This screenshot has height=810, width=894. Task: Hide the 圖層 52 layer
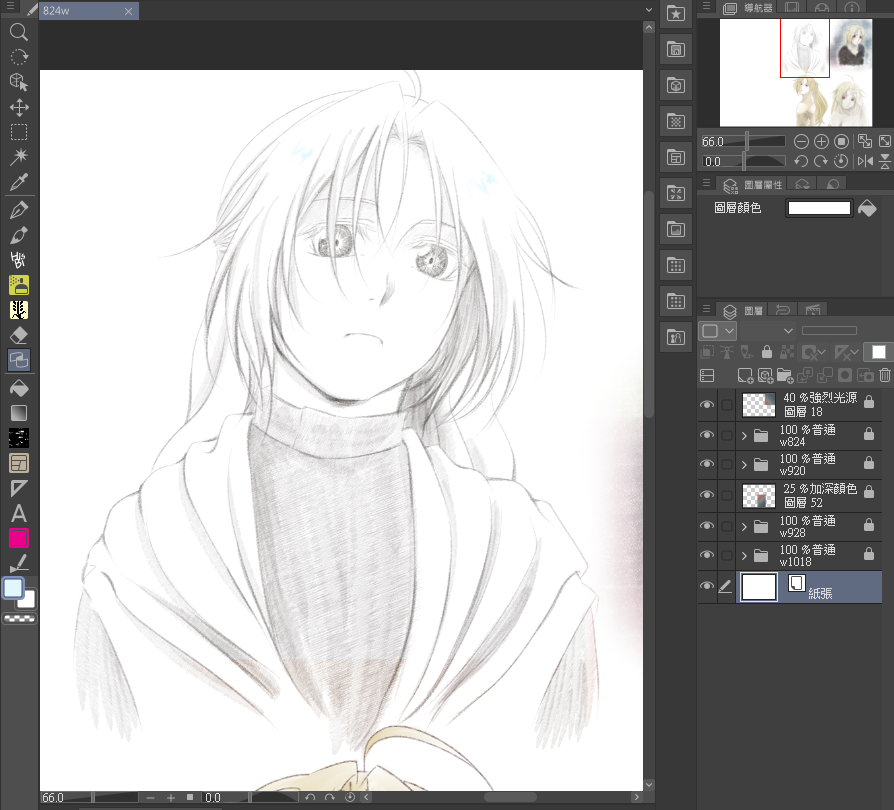707,494
